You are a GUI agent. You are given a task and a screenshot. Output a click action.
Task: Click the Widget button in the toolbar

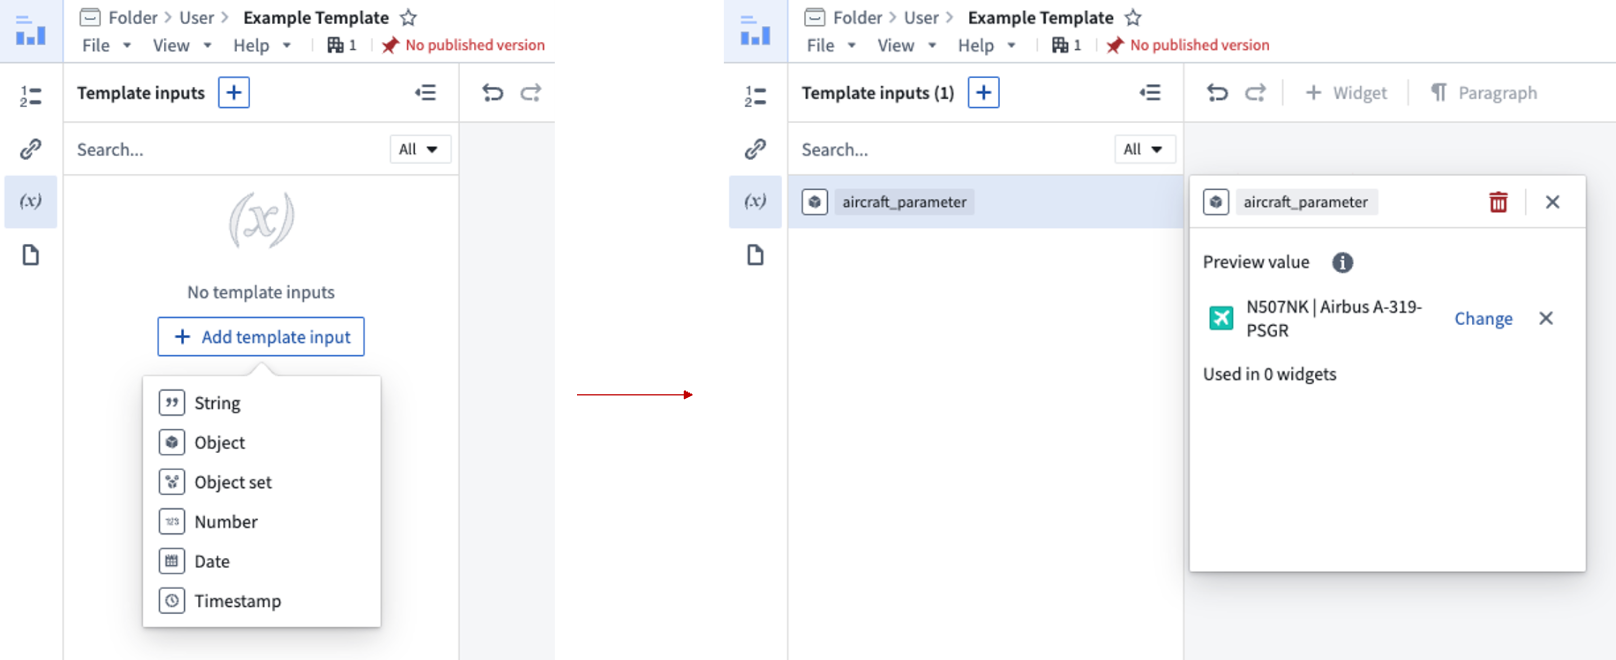coord(1346,93)
